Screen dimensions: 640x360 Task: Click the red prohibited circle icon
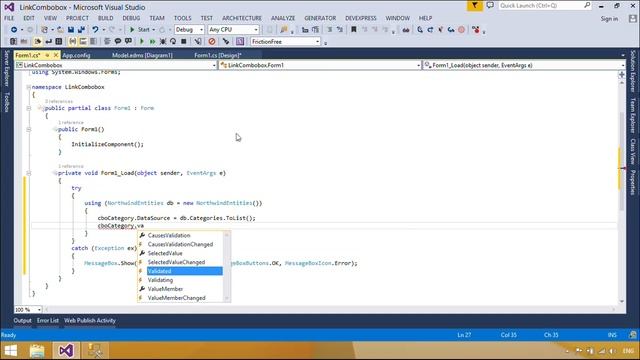point(211,42)
